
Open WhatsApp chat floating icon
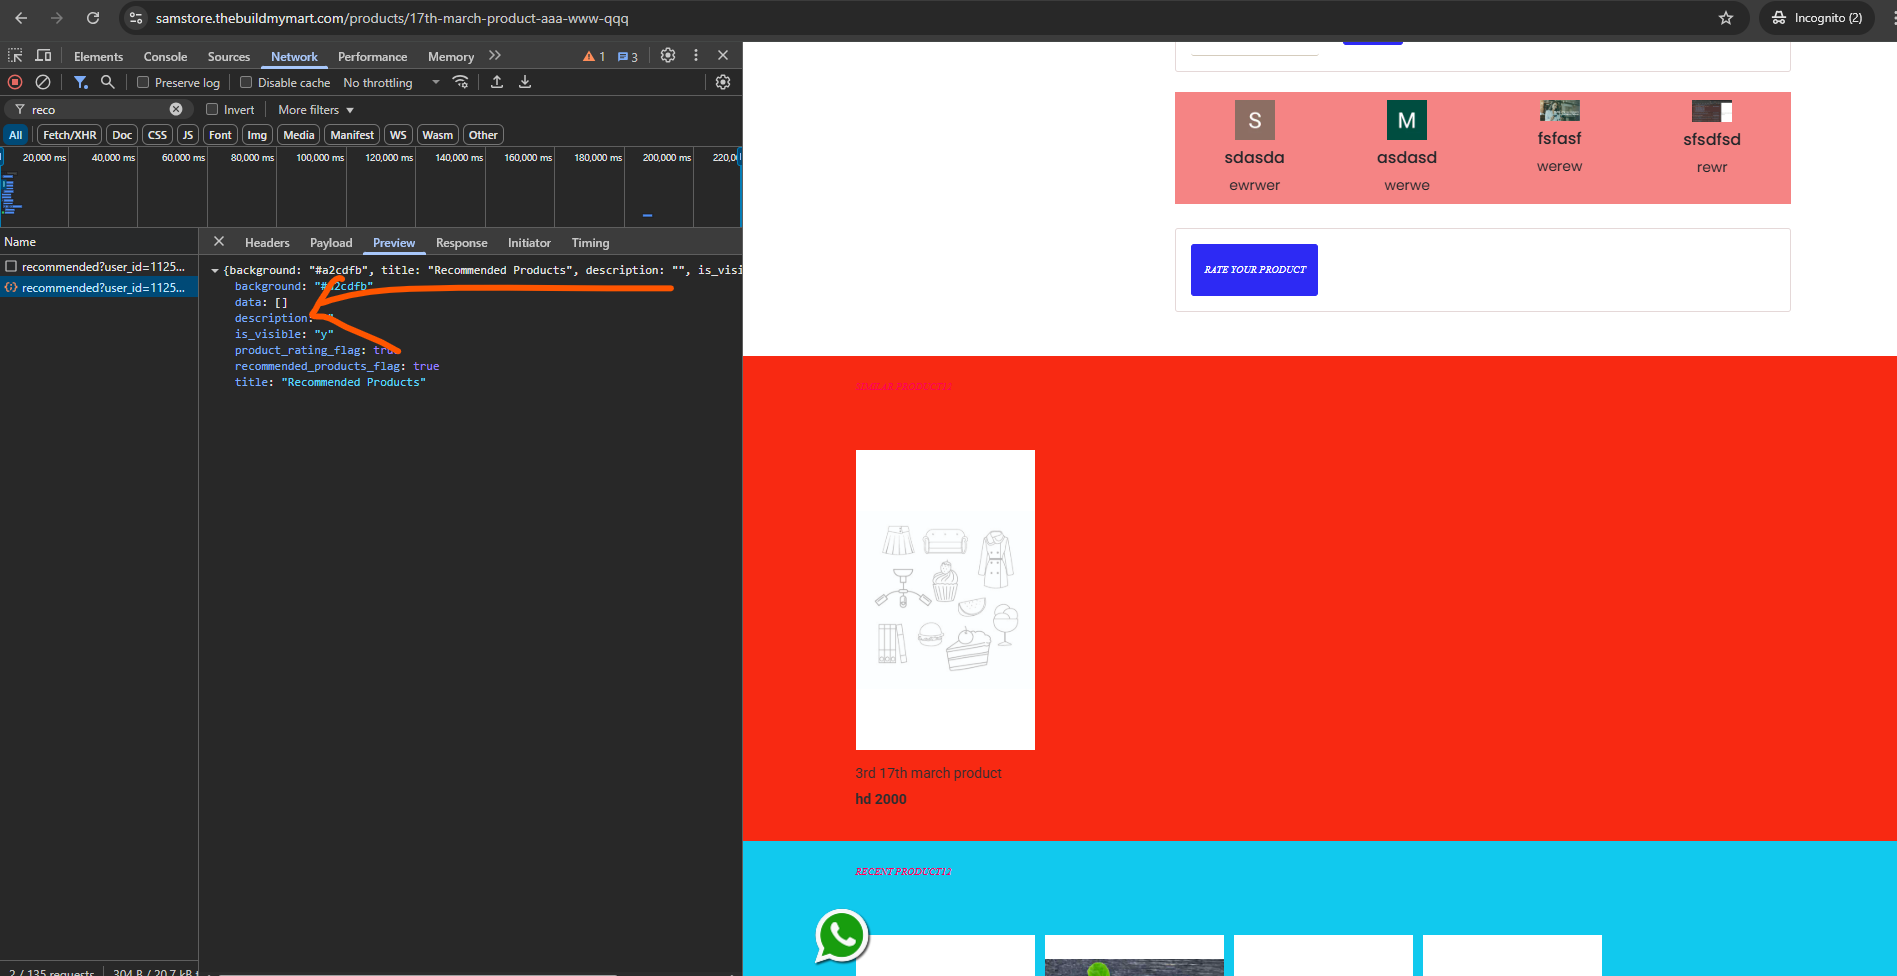click(x=842, y=936)
